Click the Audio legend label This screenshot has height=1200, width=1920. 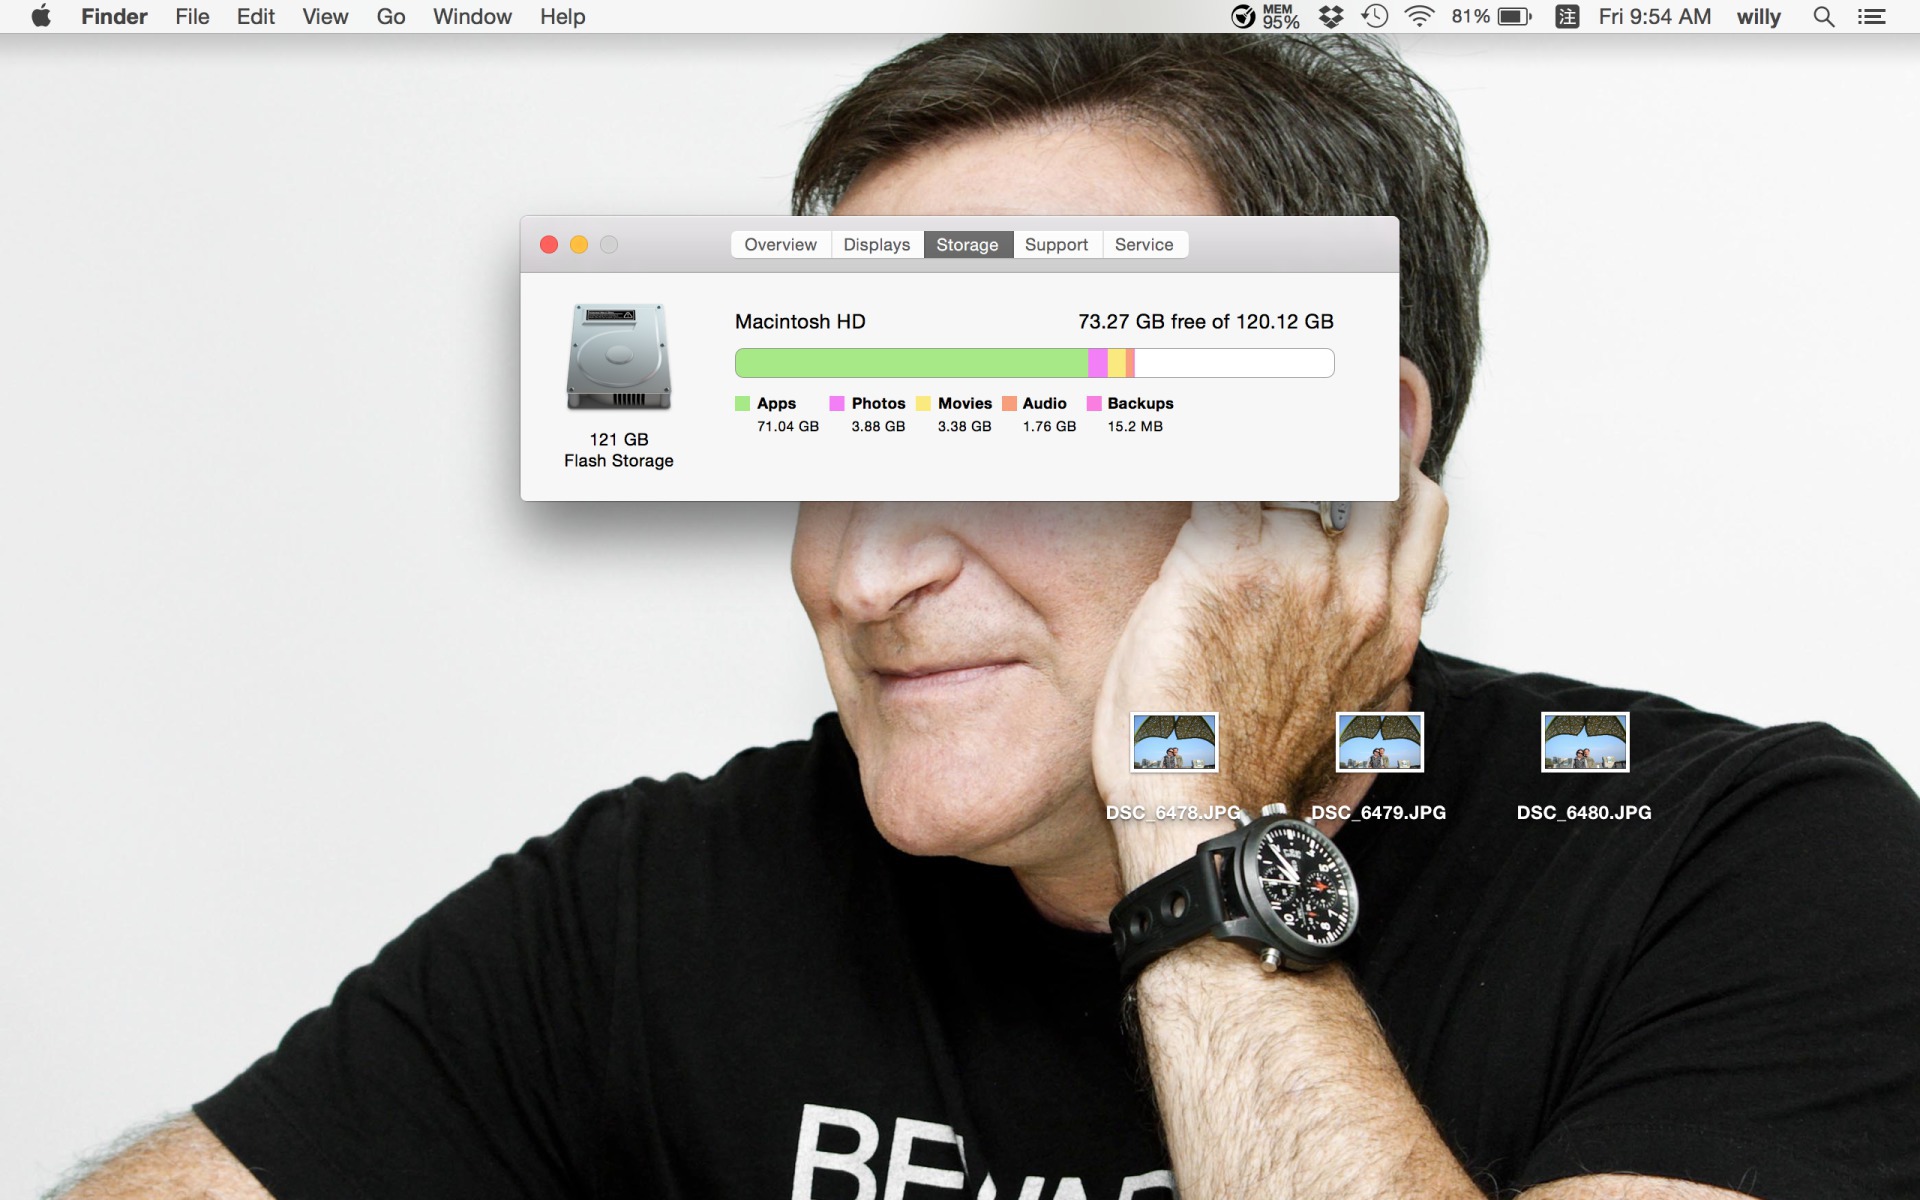pos(1044,404)
